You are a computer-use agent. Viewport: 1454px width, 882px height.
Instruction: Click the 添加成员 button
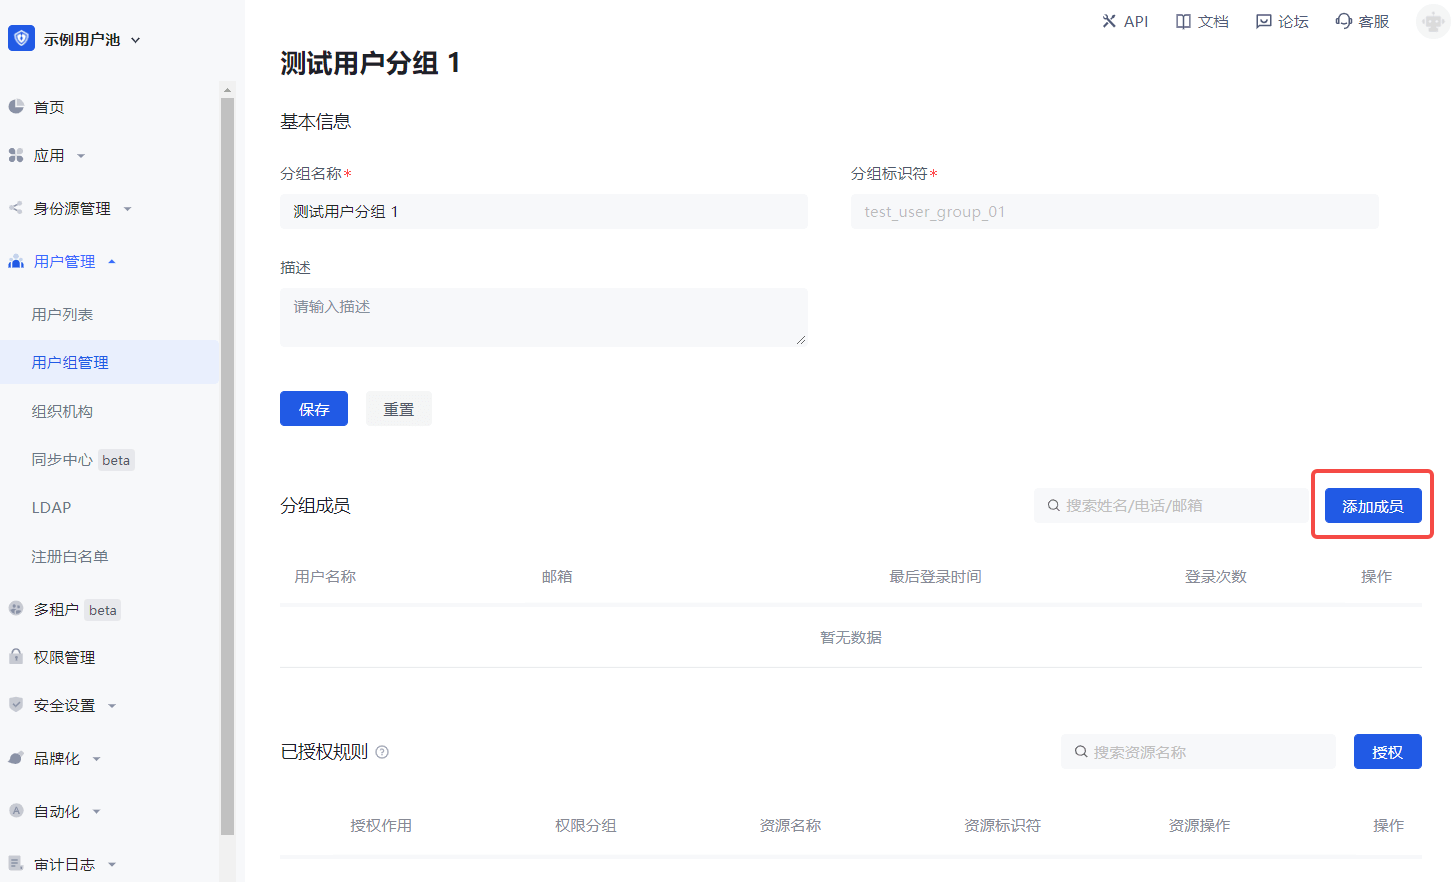click(1372, 506)
